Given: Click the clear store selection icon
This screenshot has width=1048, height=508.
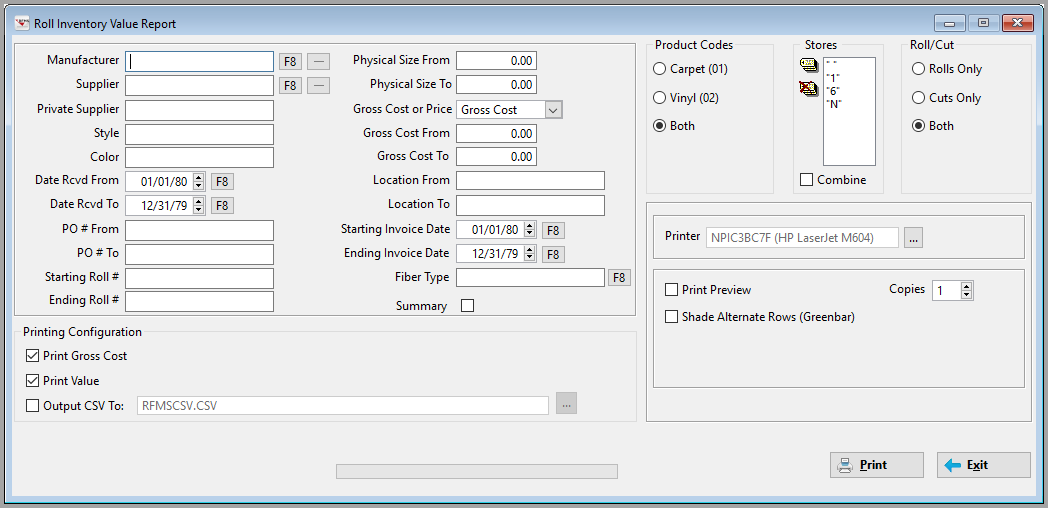Looking at the screenshot, I should tap(808, 88).
